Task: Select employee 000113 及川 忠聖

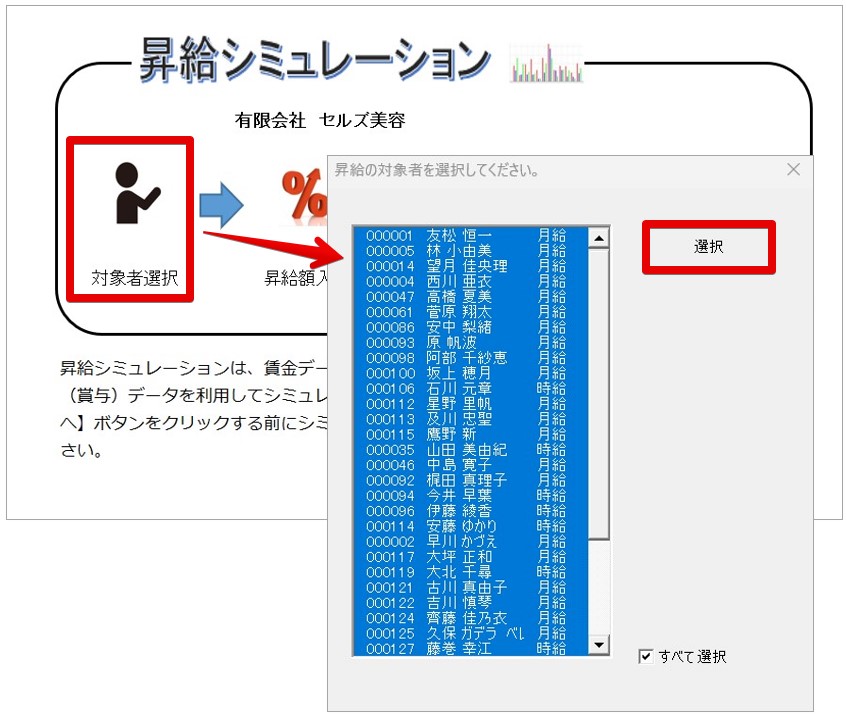Action: pos(470,419)
